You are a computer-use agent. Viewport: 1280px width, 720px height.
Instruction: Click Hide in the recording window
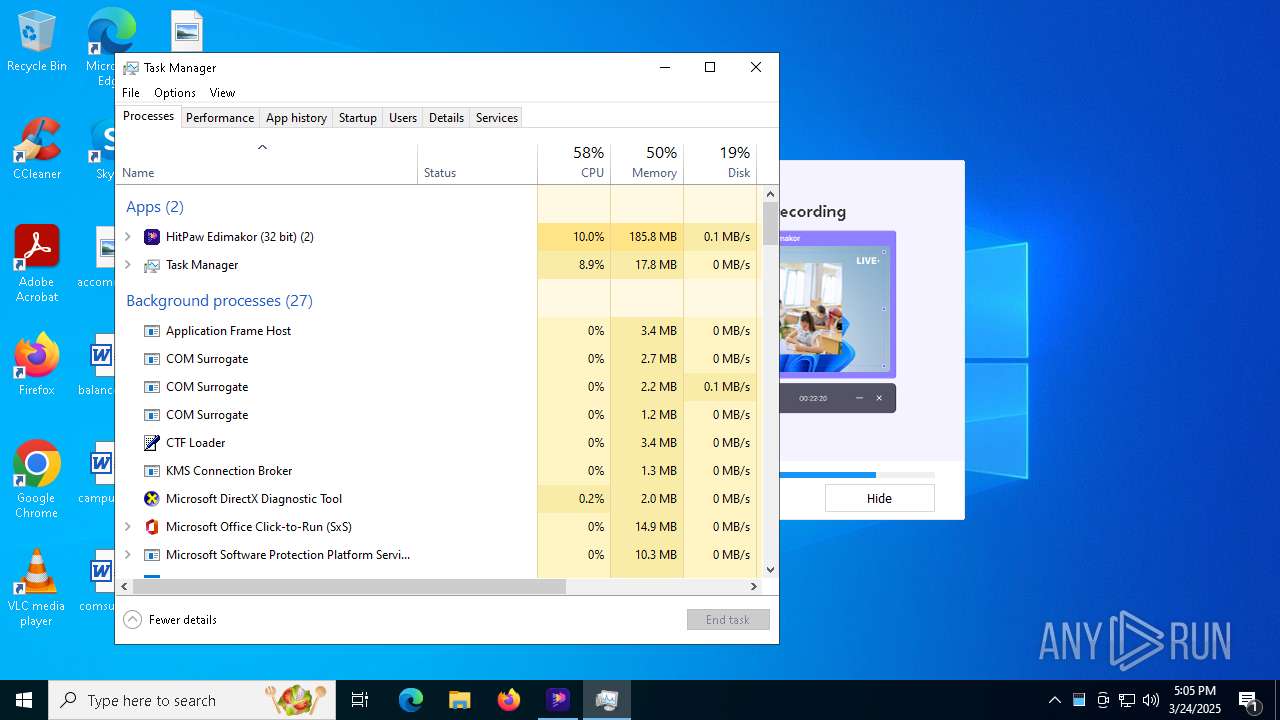tap(879, 498)
